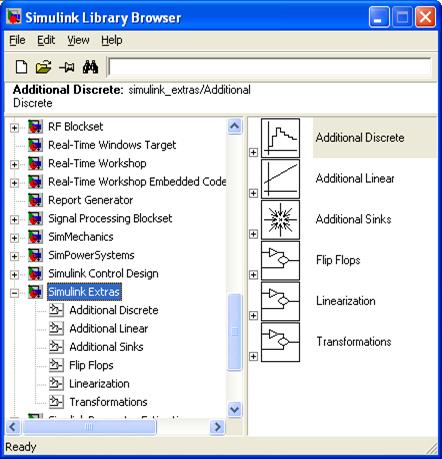
Task: Select the Transformations block thumbnail
Action: [280, 342]
